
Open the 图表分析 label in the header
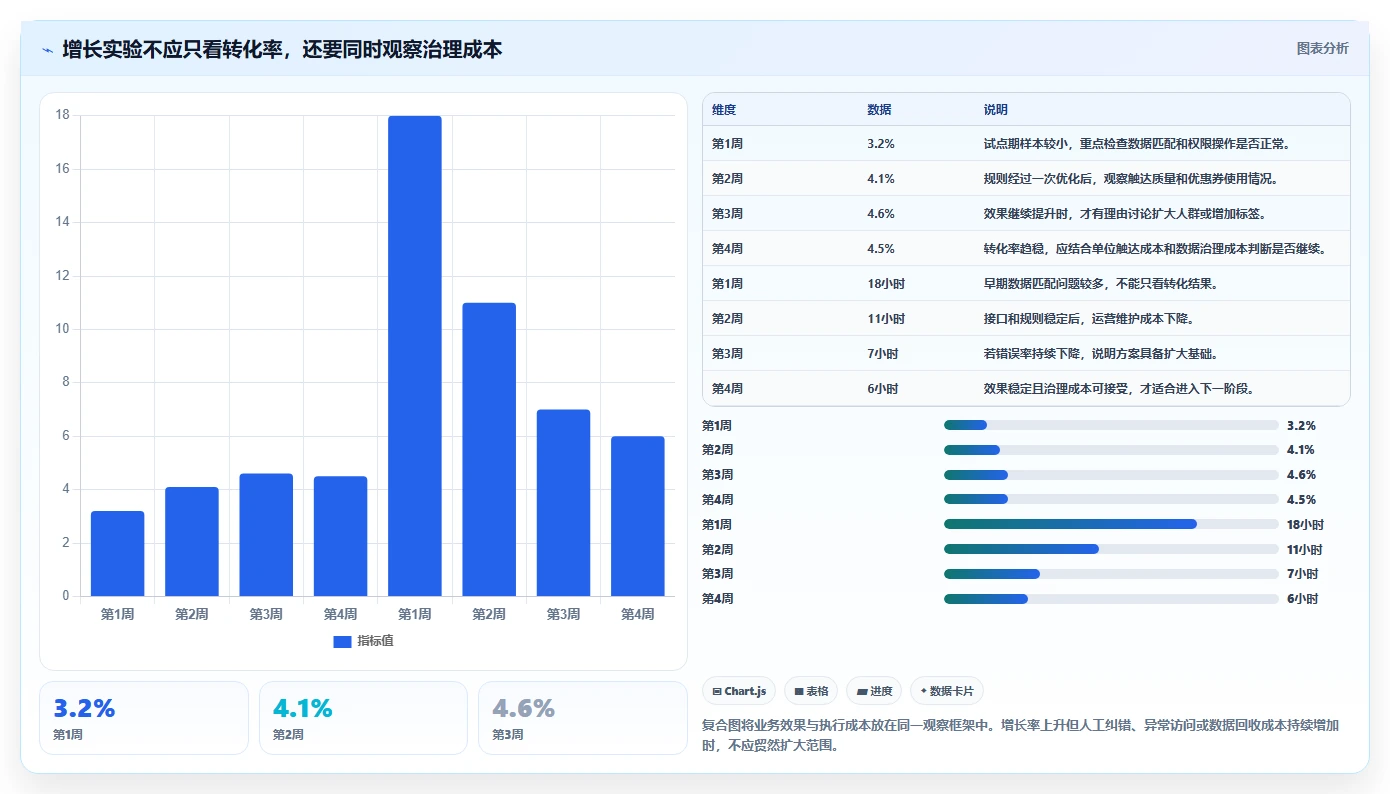point(1322,48)
